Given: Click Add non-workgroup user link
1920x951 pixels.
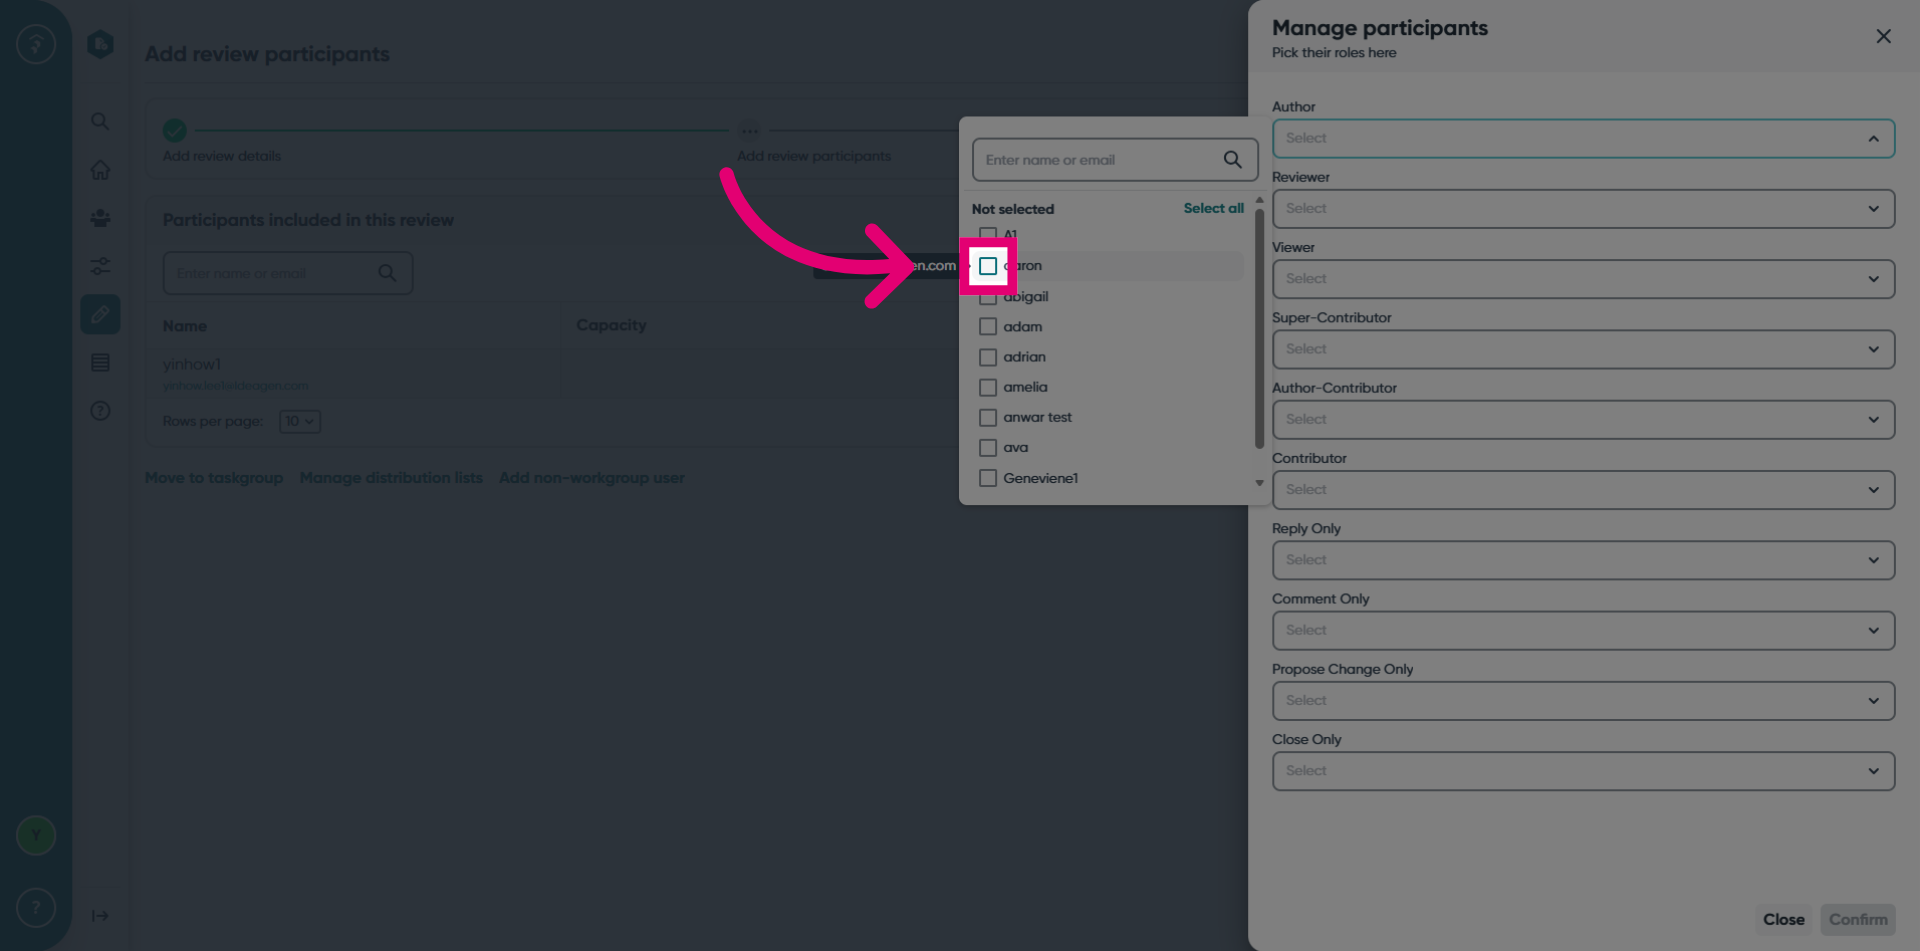Looking at the screenshot, I should pos(592,478).
